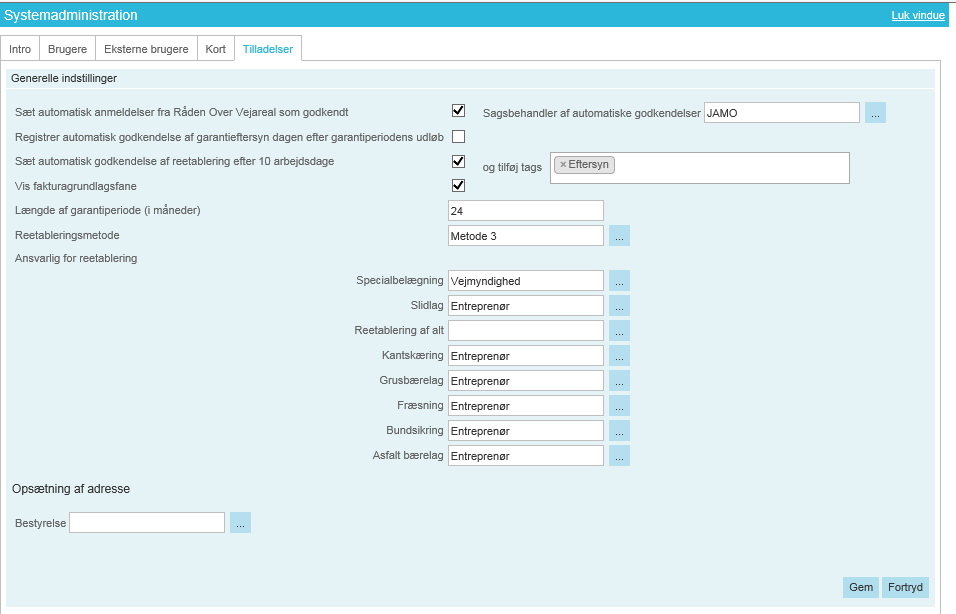The height and width of the screenshot is (614, 956).
Task: Click the ellipsis button for Slidlag
Action: coord(619,306)
